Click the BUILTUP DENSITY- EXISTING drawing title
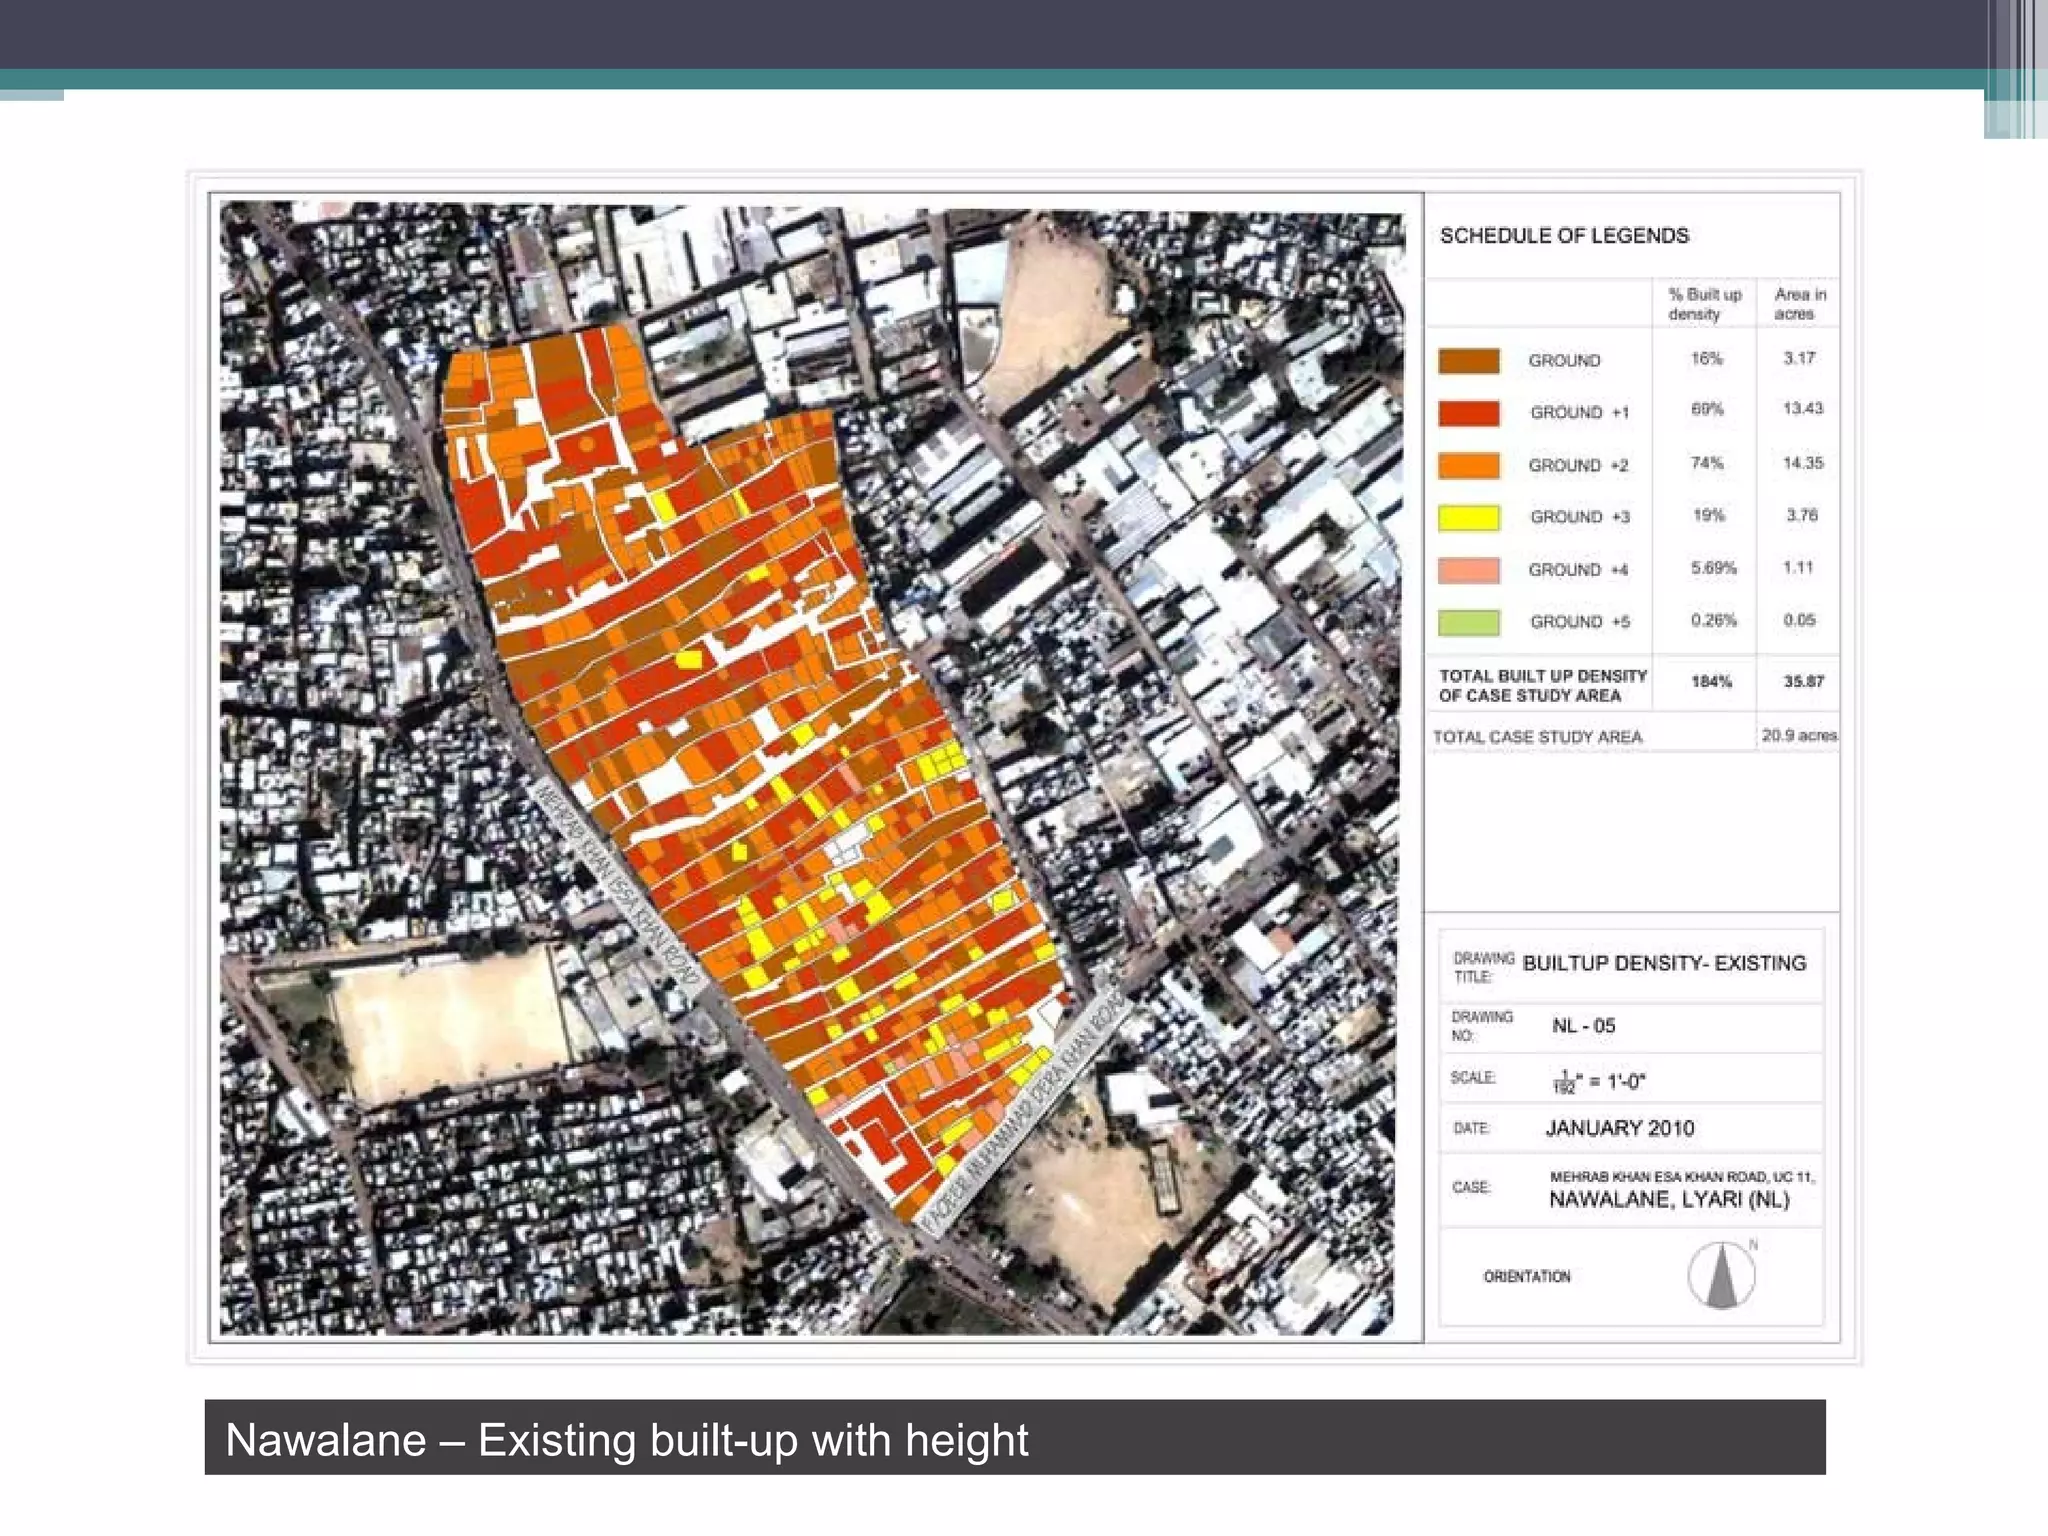Screen dimensions: 2048x1536 coord(1663,963)
